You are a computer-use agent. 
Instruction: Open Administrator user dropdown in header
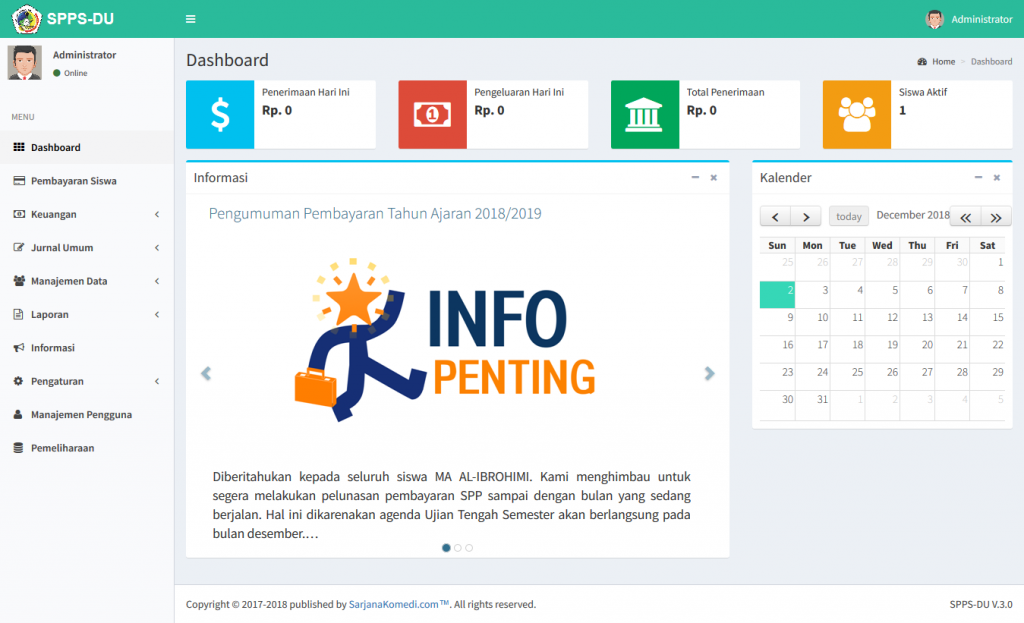[969, 19]
